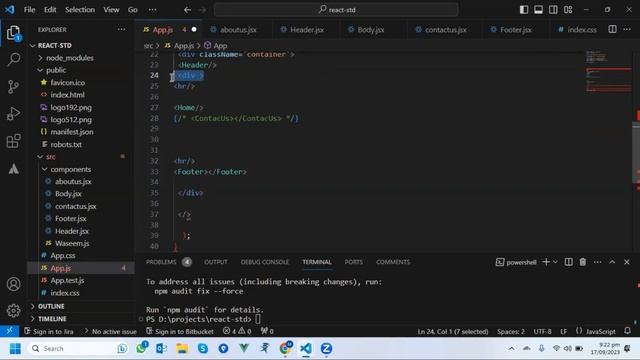The width and height of the screenshot is (640, 360).
Task: Click the react-std command center search box
Action: 336,10
